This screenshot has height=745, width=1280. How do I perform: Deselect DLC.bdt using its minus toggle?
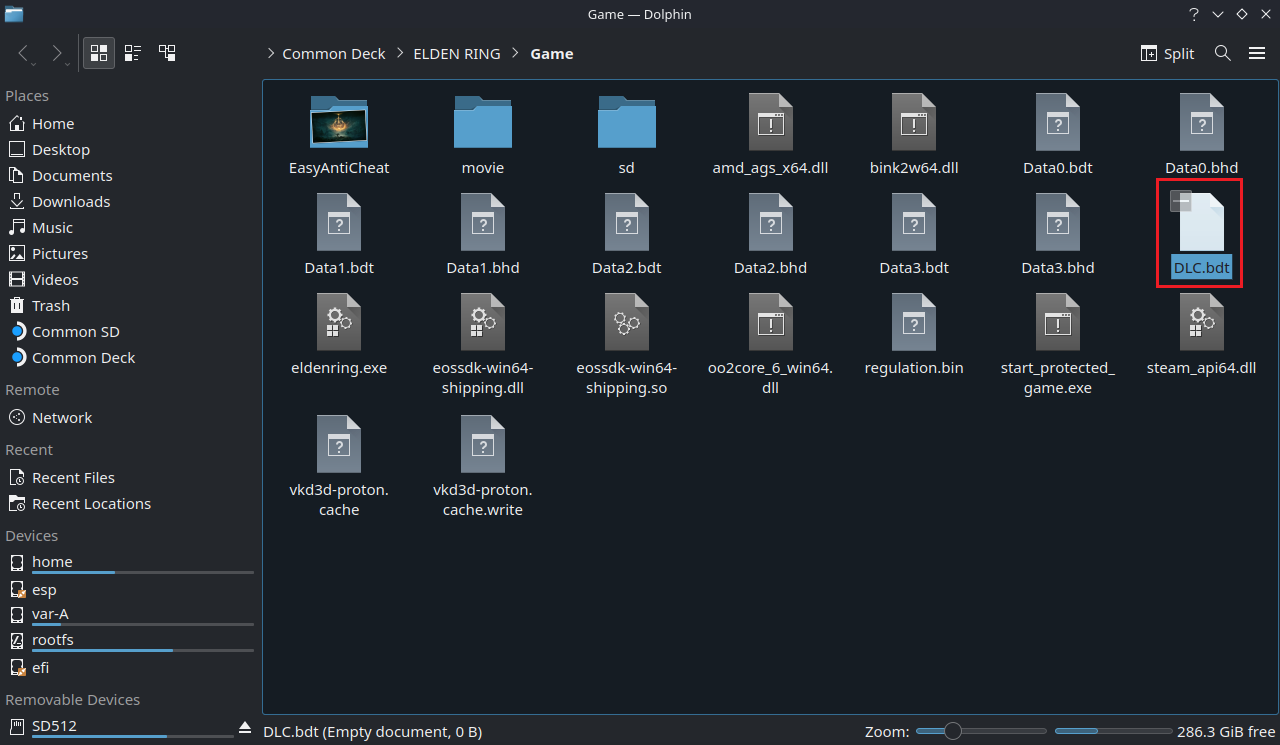(x=1181, y=201)
